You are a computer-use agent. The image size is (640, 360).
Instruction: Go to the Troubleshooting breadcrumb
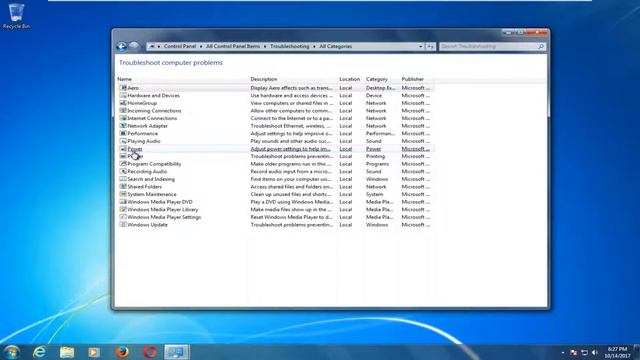pos(289,47)
